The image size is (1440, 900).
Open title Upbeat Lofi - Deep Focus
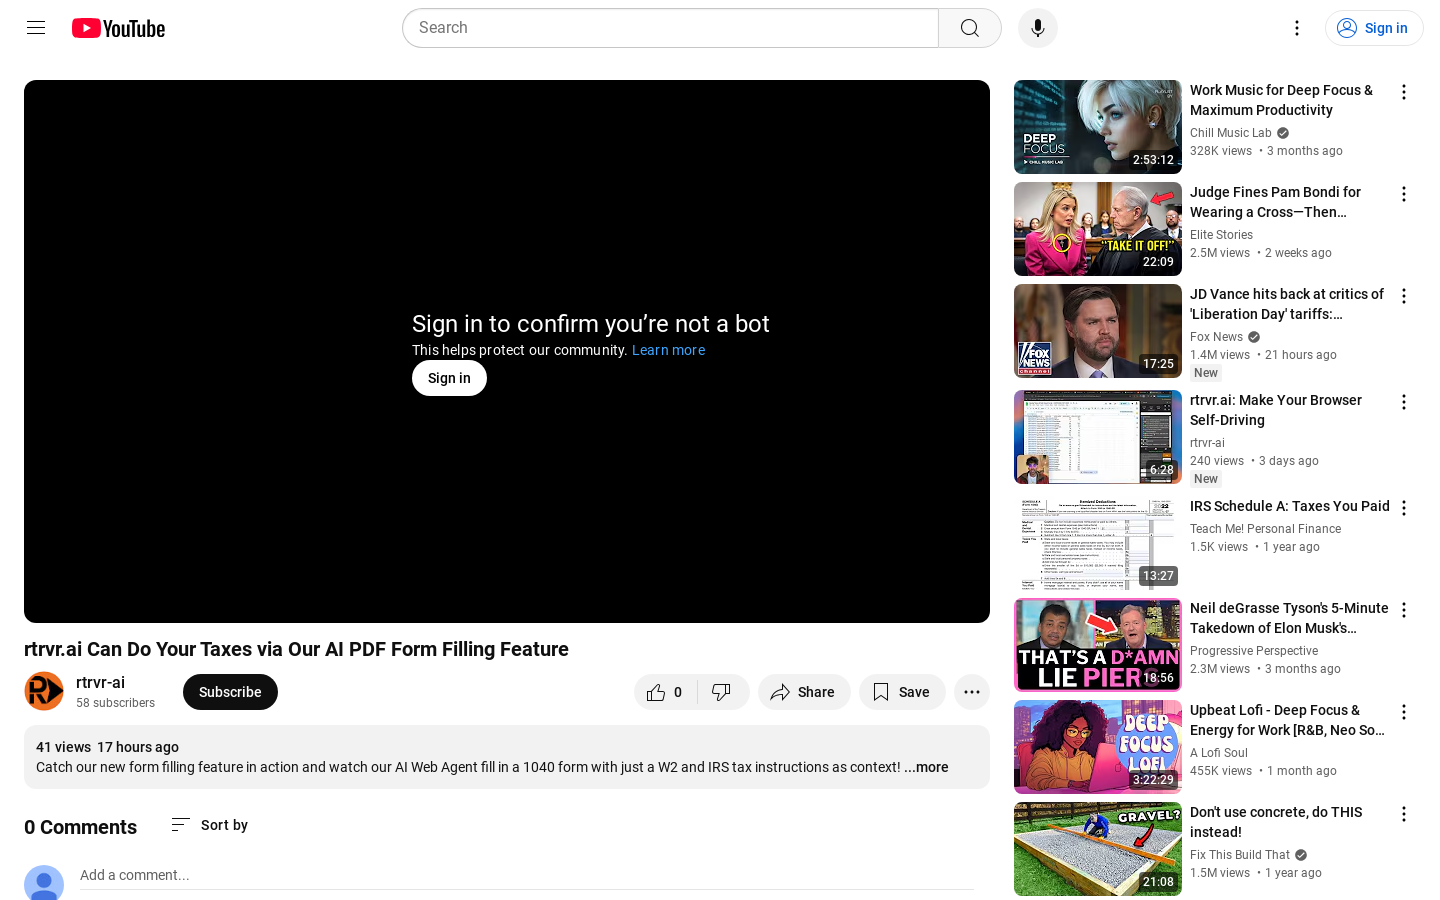tap(1287, 720)
